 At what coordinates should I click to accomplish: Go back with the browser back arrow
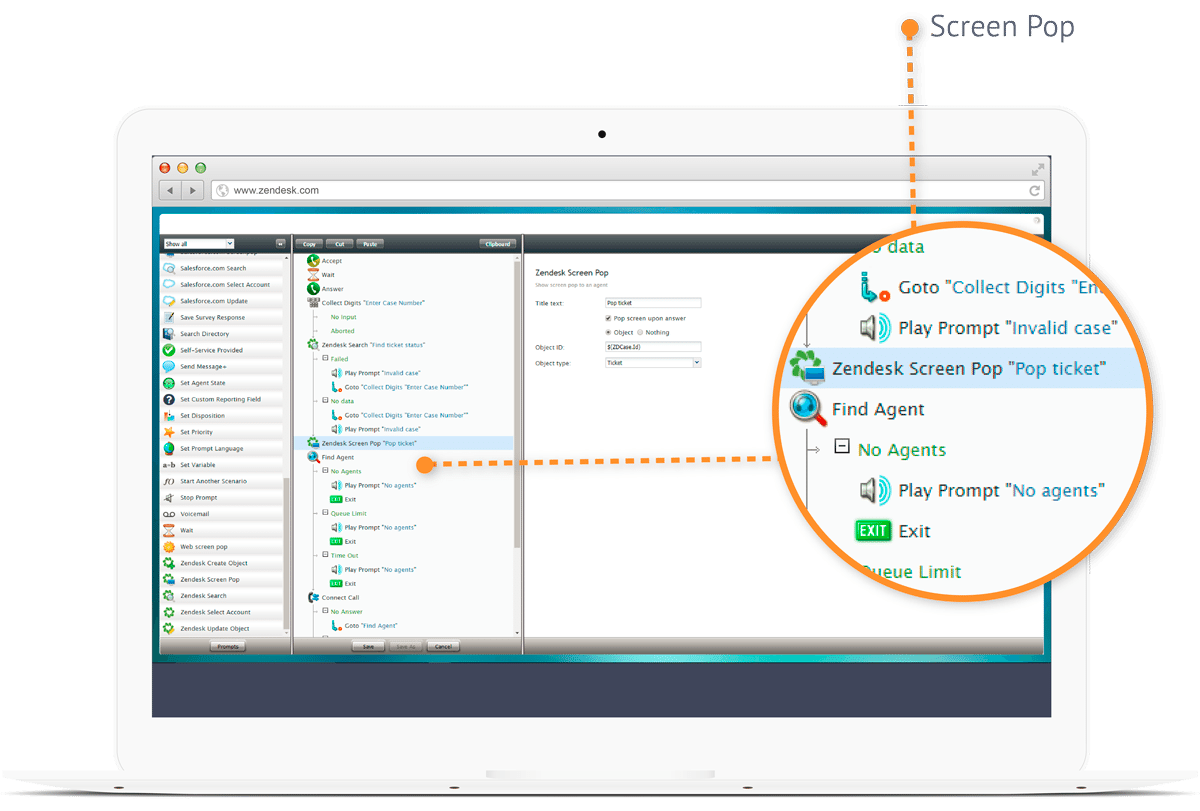pyautogui.click(x=170, y=190)
